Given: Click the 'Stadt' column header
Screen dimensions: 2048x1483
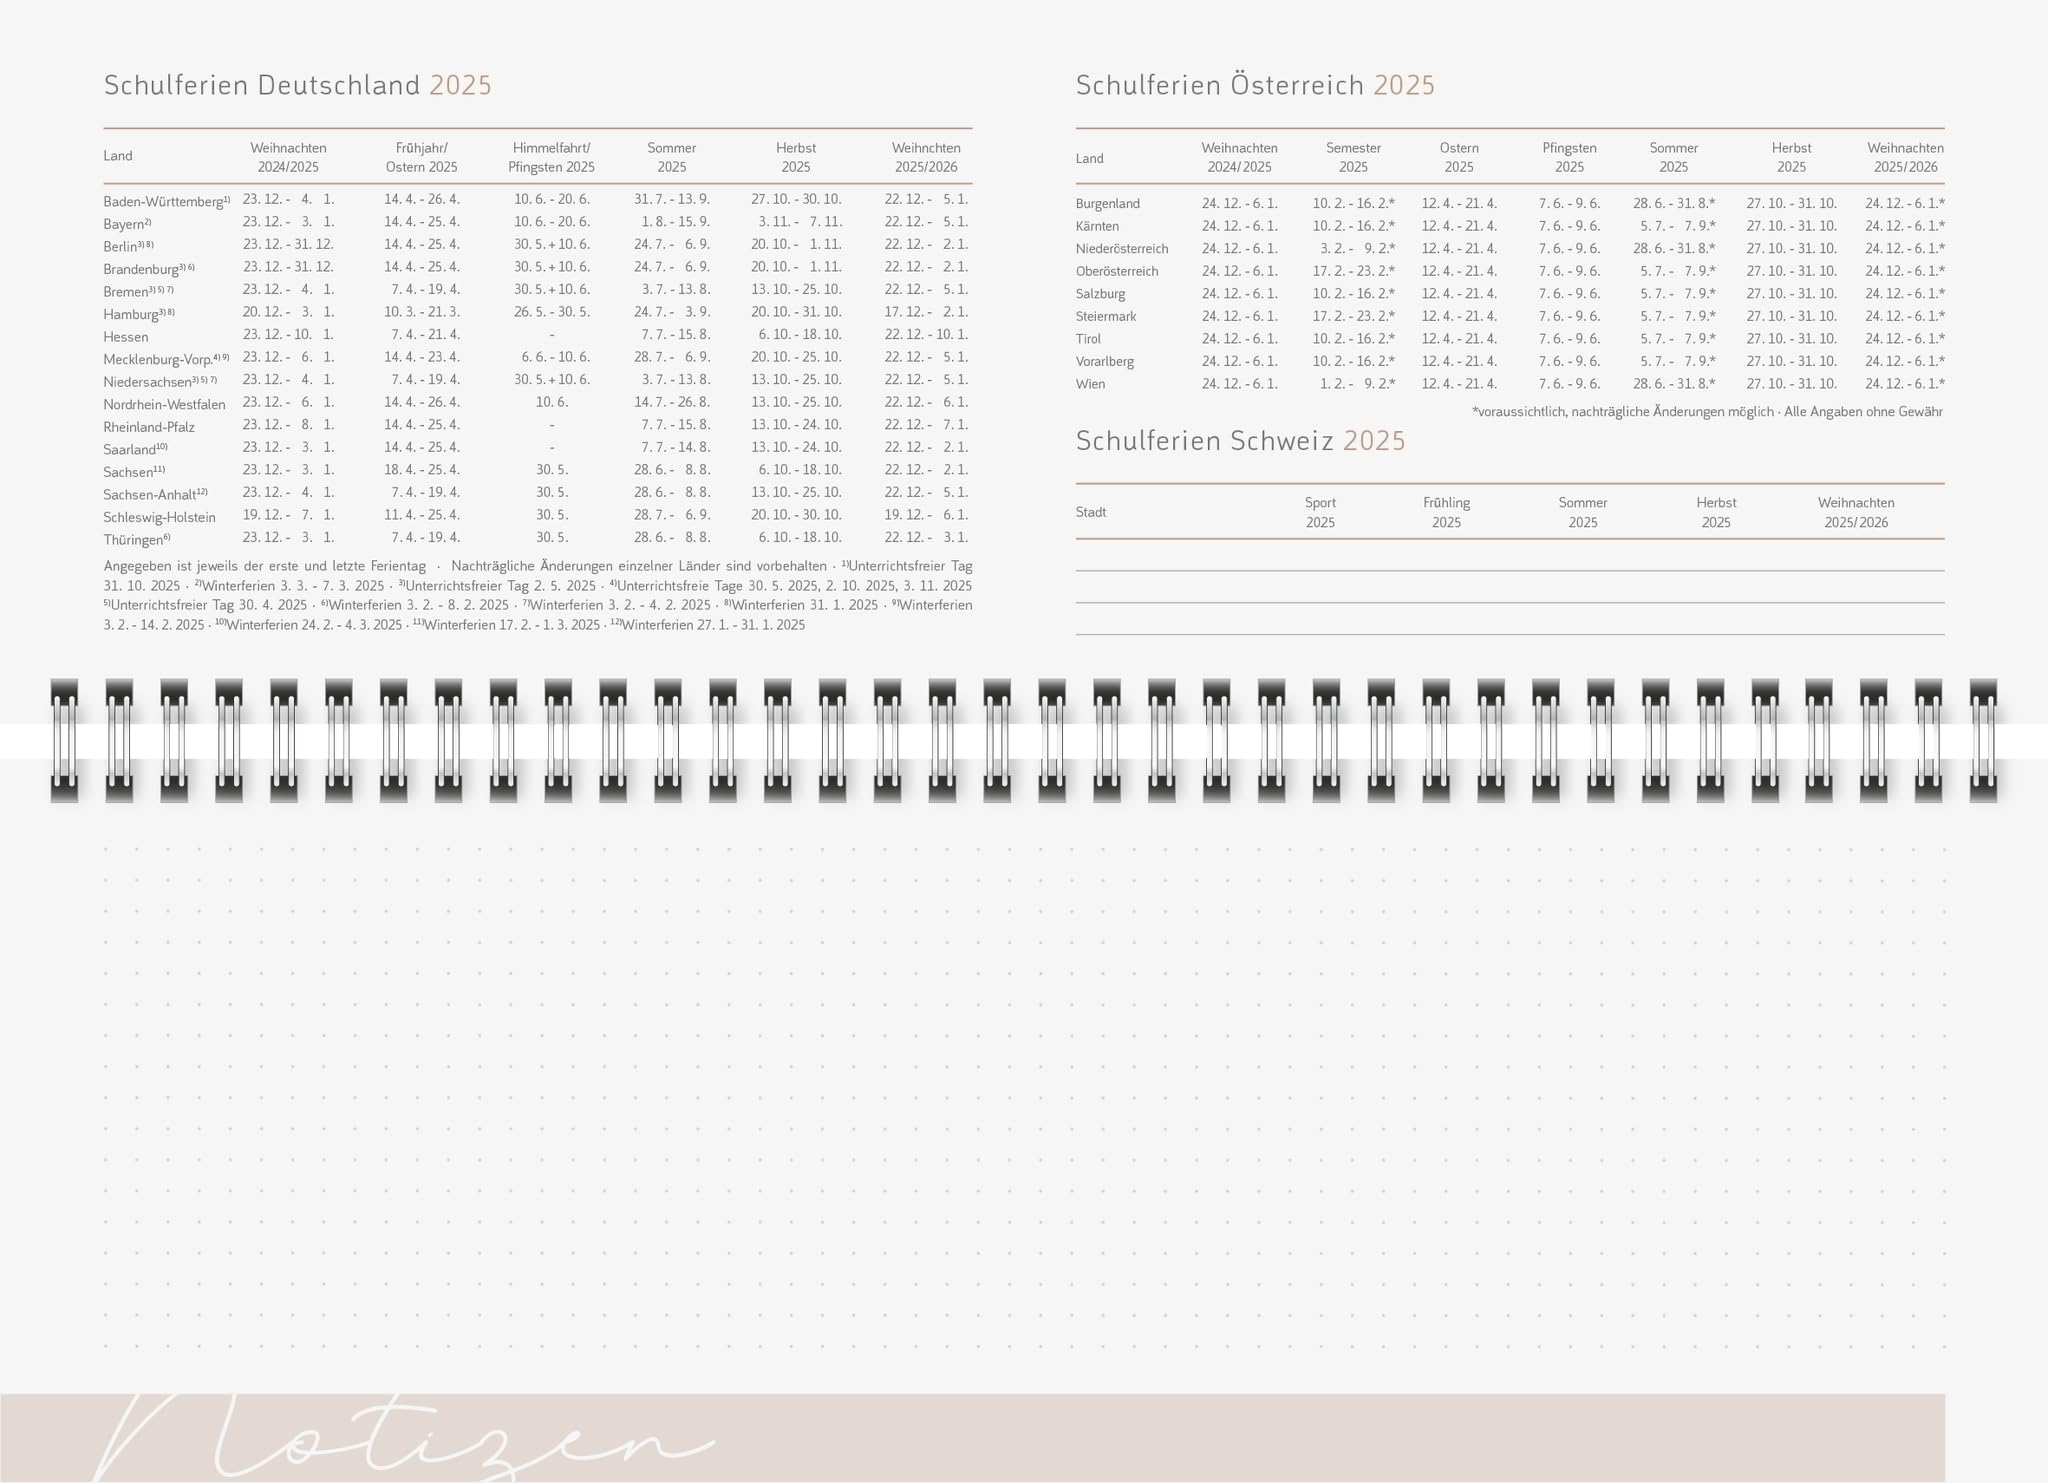Looking at the screenshot, I should [x=1091, y=512].
